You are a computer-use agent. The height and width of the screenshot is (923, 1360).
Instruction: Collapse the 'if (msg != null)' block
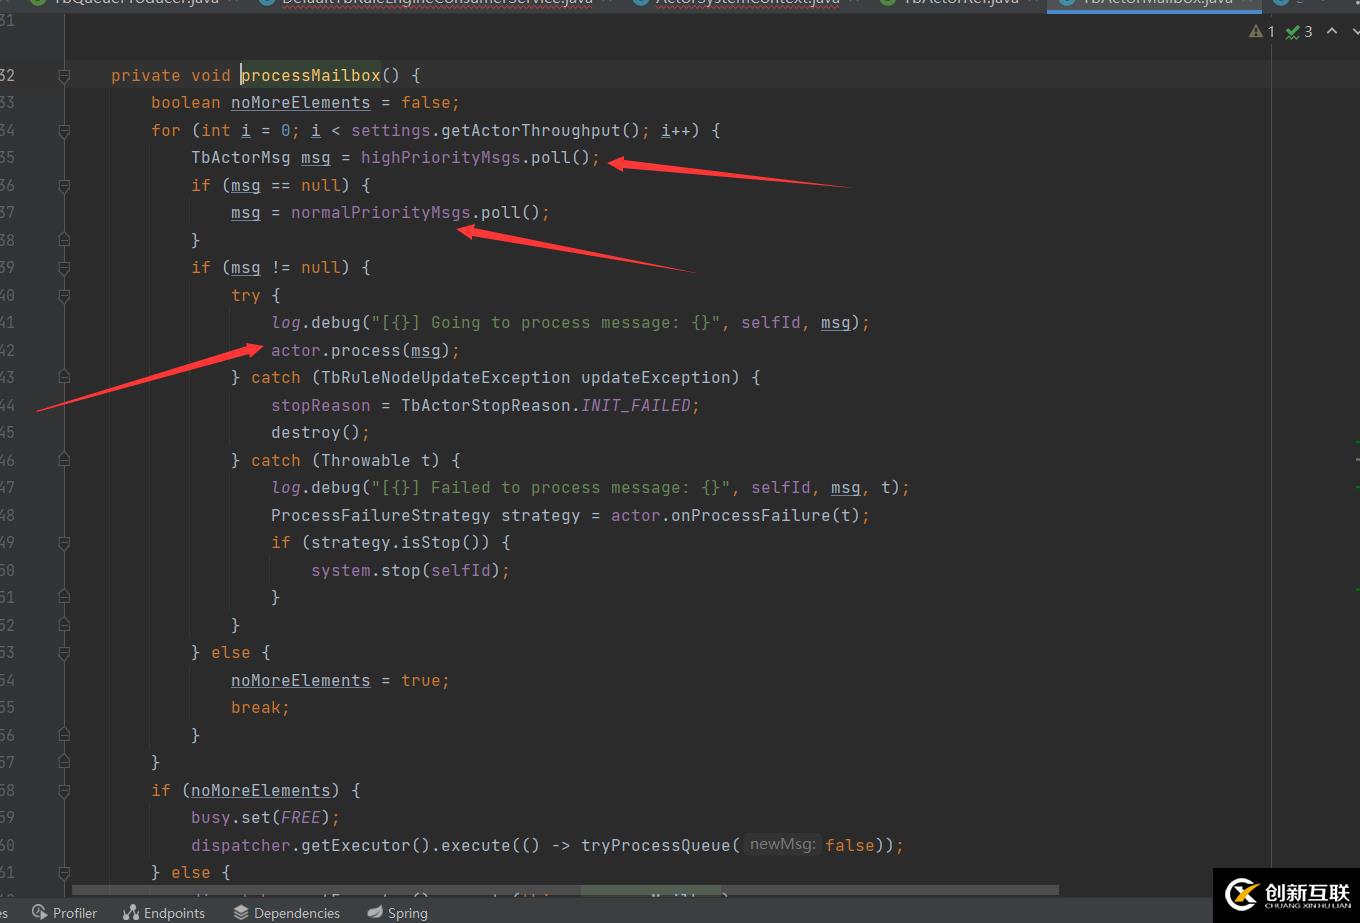tap(64, 268)
